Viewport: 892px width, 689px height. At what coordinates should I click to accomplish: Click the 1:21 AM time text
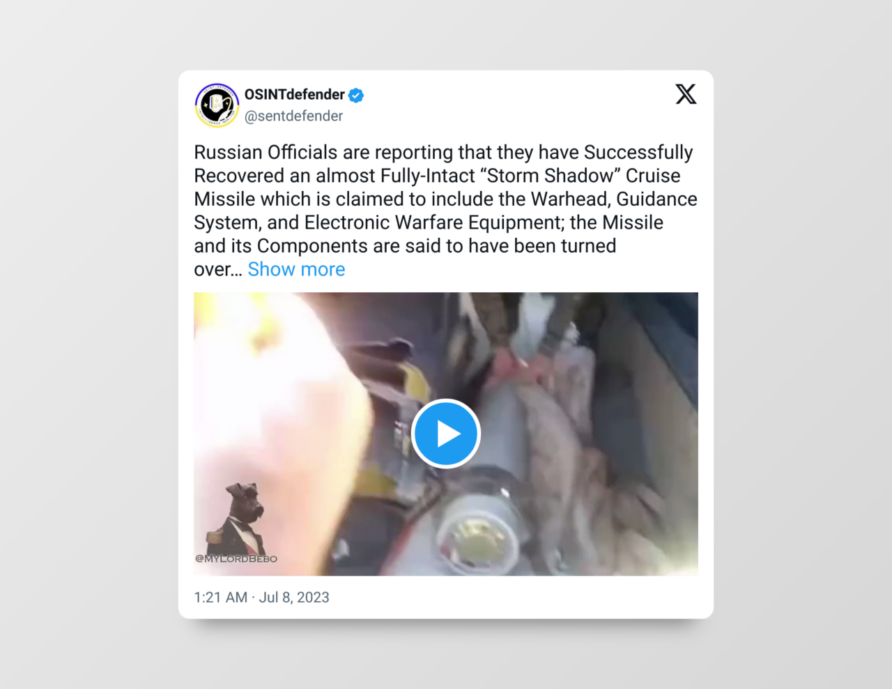[x=221, y=597]
